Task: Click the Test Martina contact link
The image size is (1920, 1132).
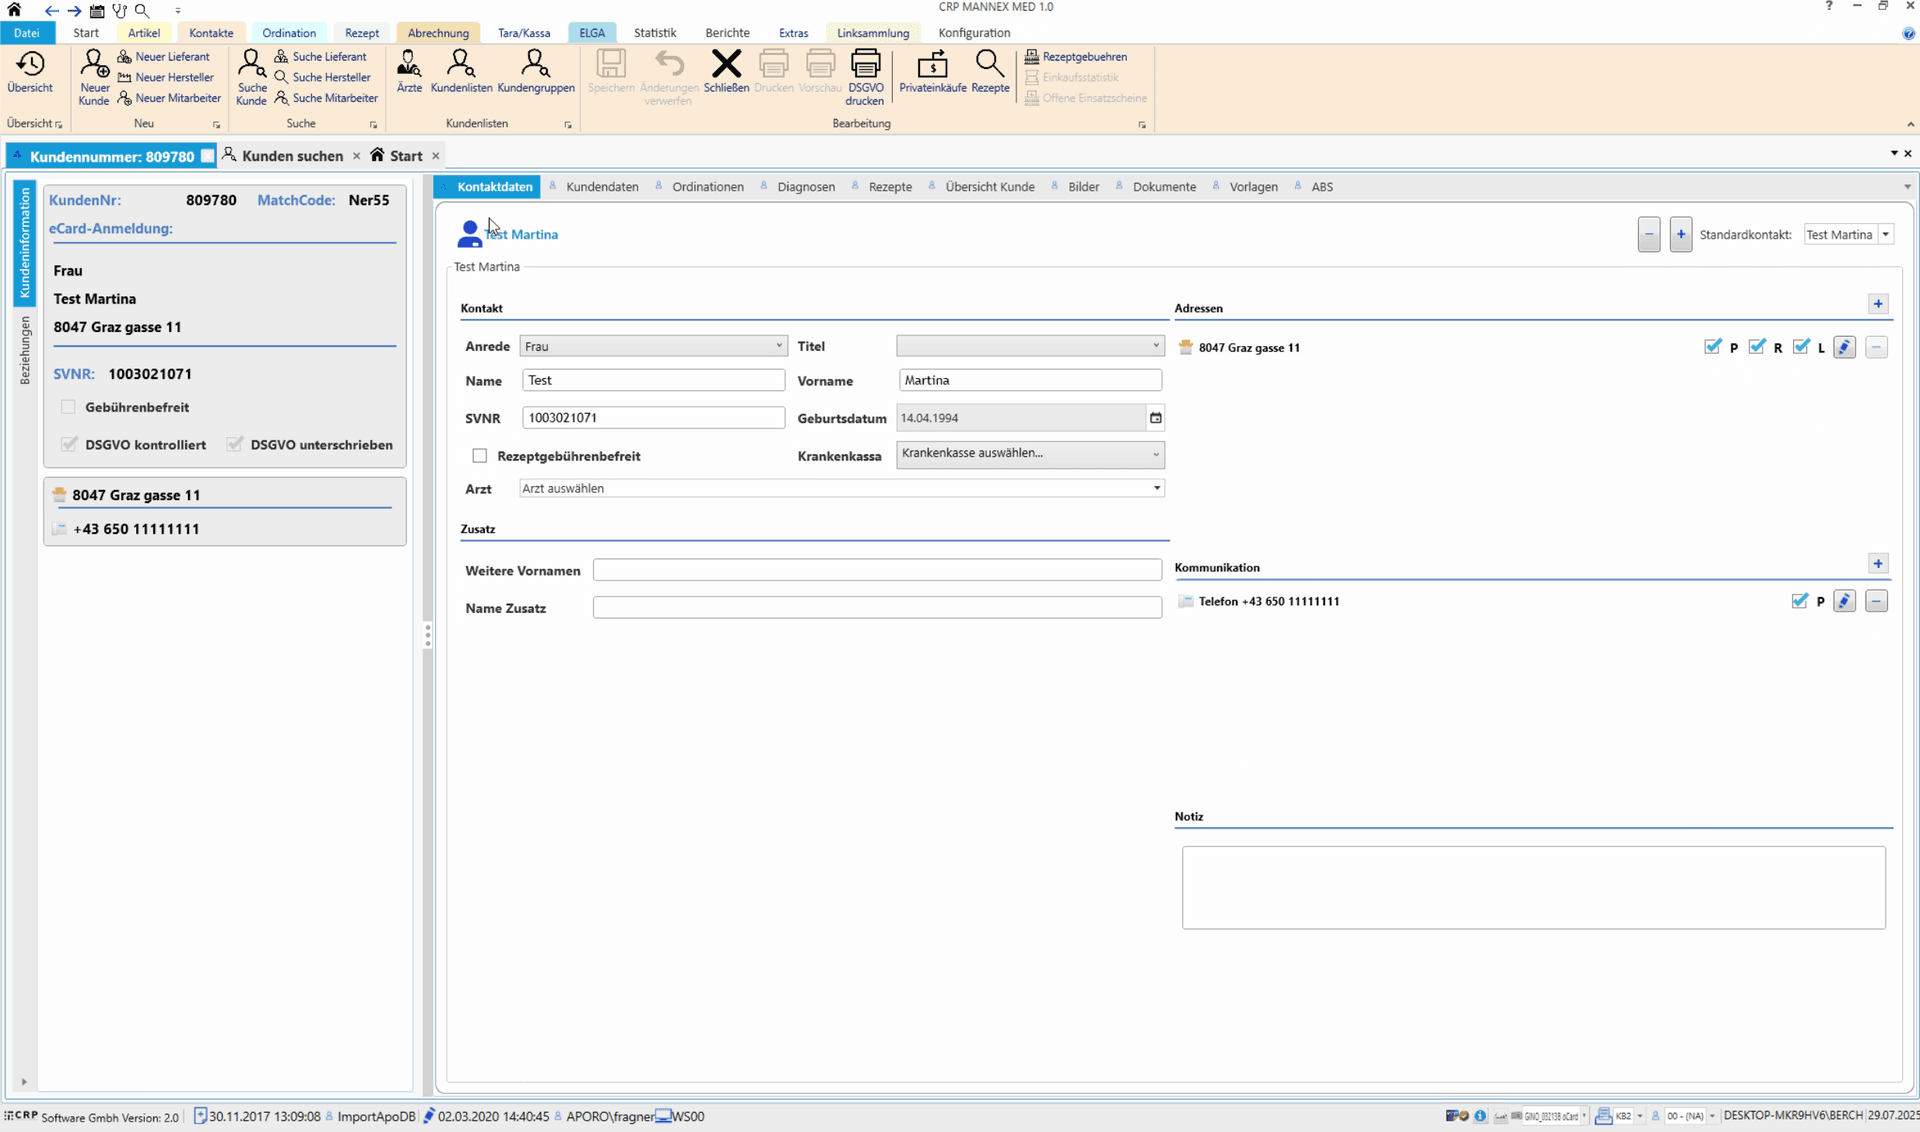Action: pyautogui.click(x=521, y=234)
